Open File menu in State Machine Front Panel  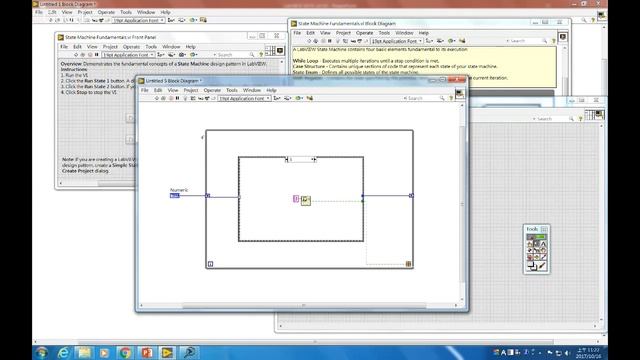point(64,47)
